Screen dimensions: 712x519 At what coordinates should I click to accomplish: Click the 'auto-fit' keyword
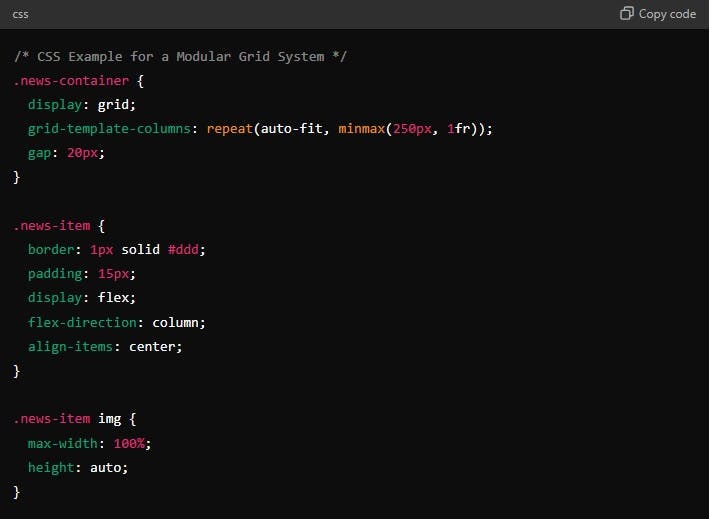pyautogui.click(x=292, y=129)
